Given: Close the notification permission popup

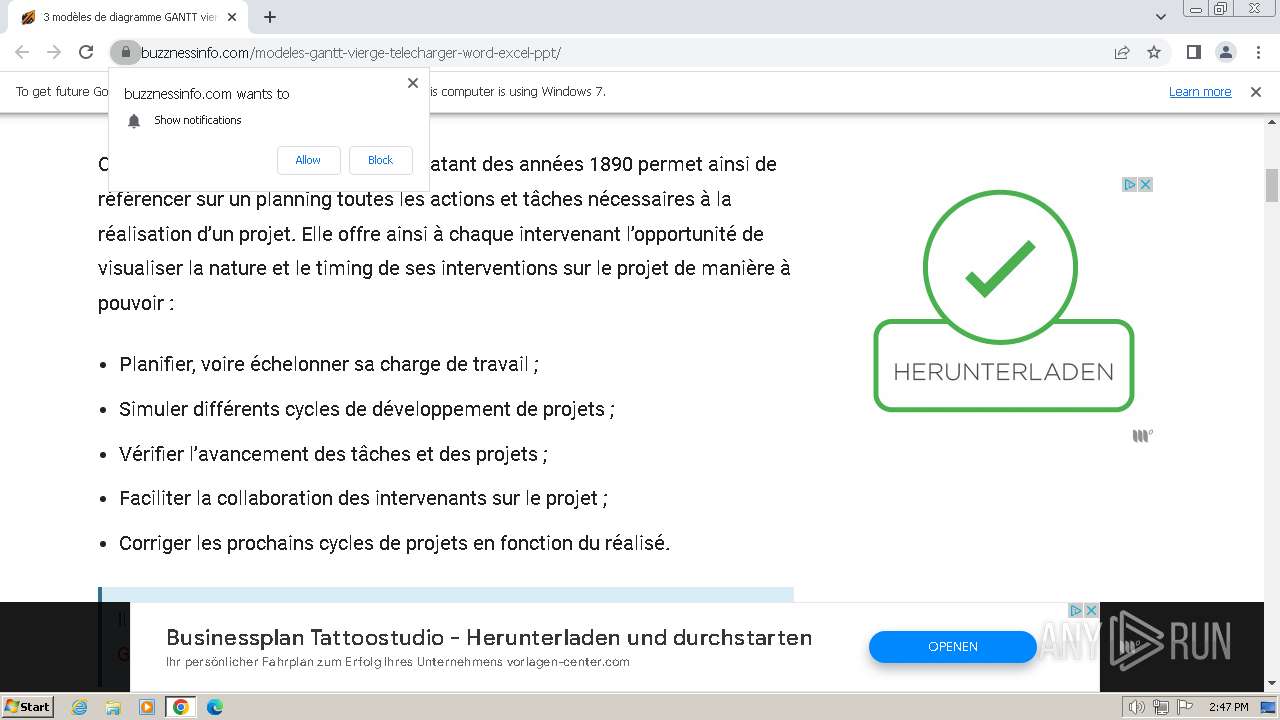Looking at the screenshot, I should pyautogui.click(x=413, y=83).
